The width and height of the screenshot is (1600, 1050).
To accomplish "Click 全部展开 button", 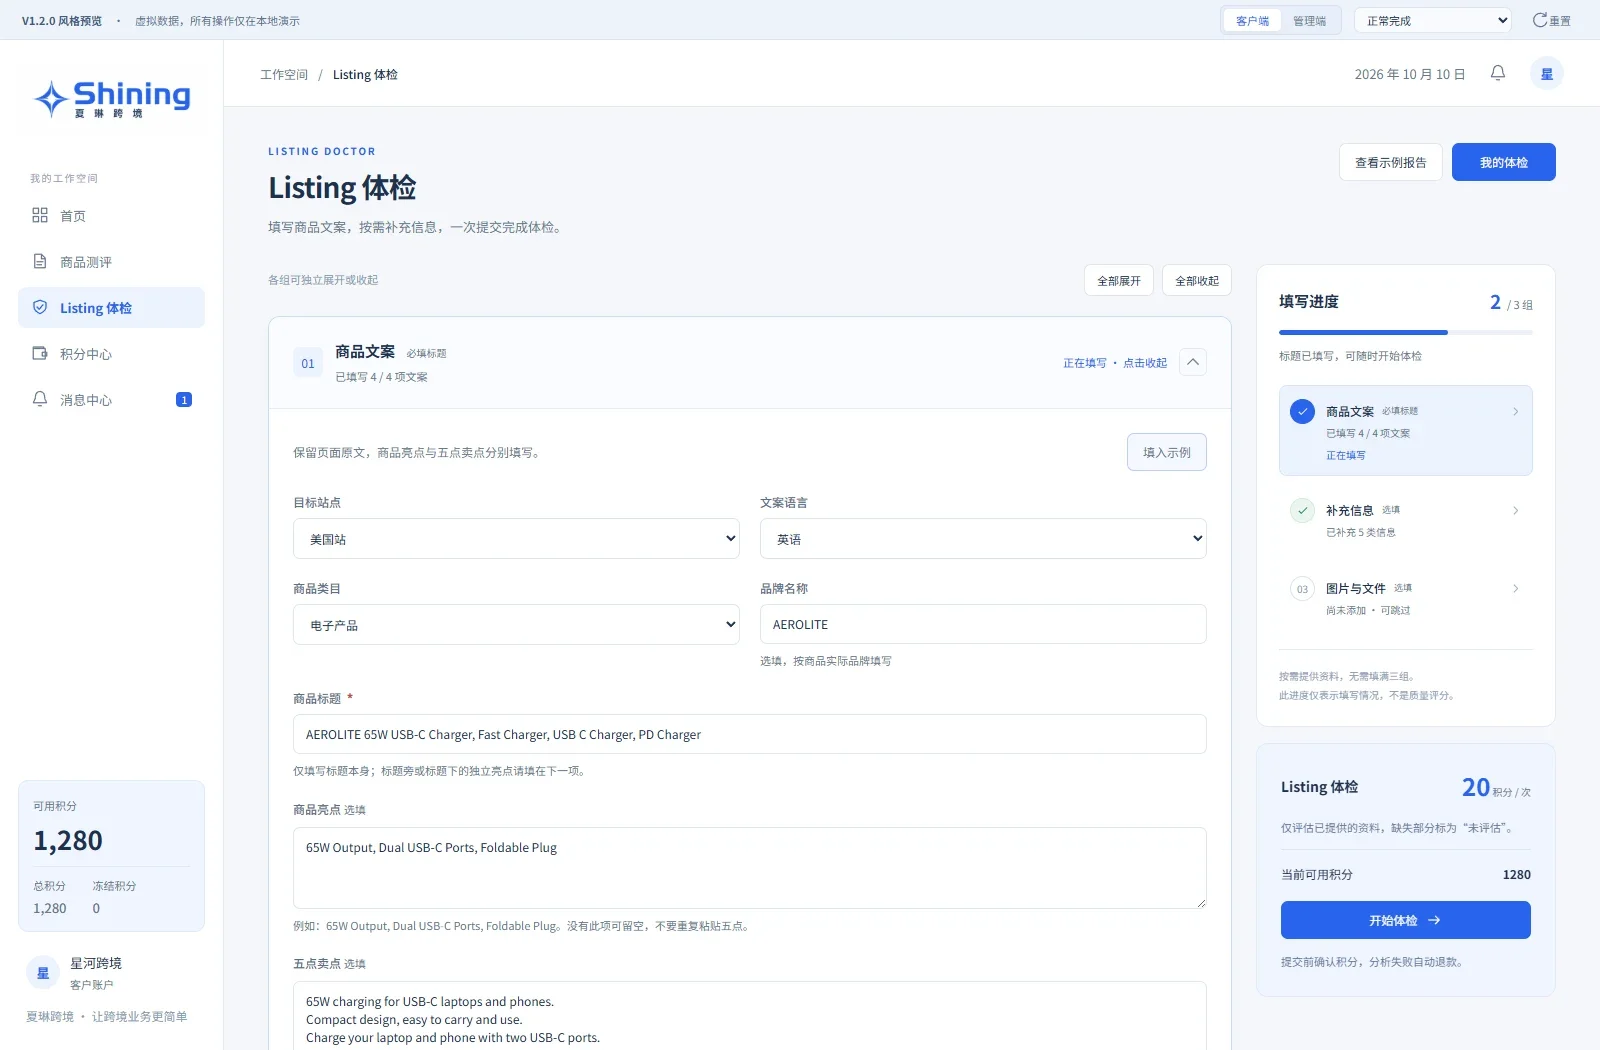I will [1118, 281].
